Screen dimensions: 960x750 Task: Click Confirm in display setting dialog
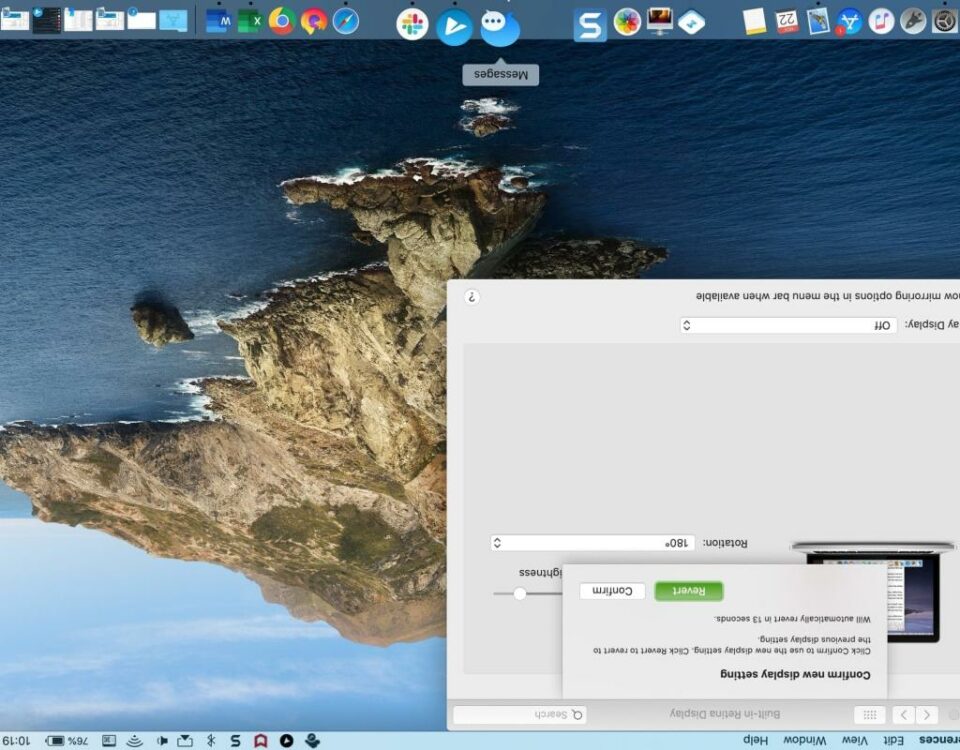(x=612, y=591)
